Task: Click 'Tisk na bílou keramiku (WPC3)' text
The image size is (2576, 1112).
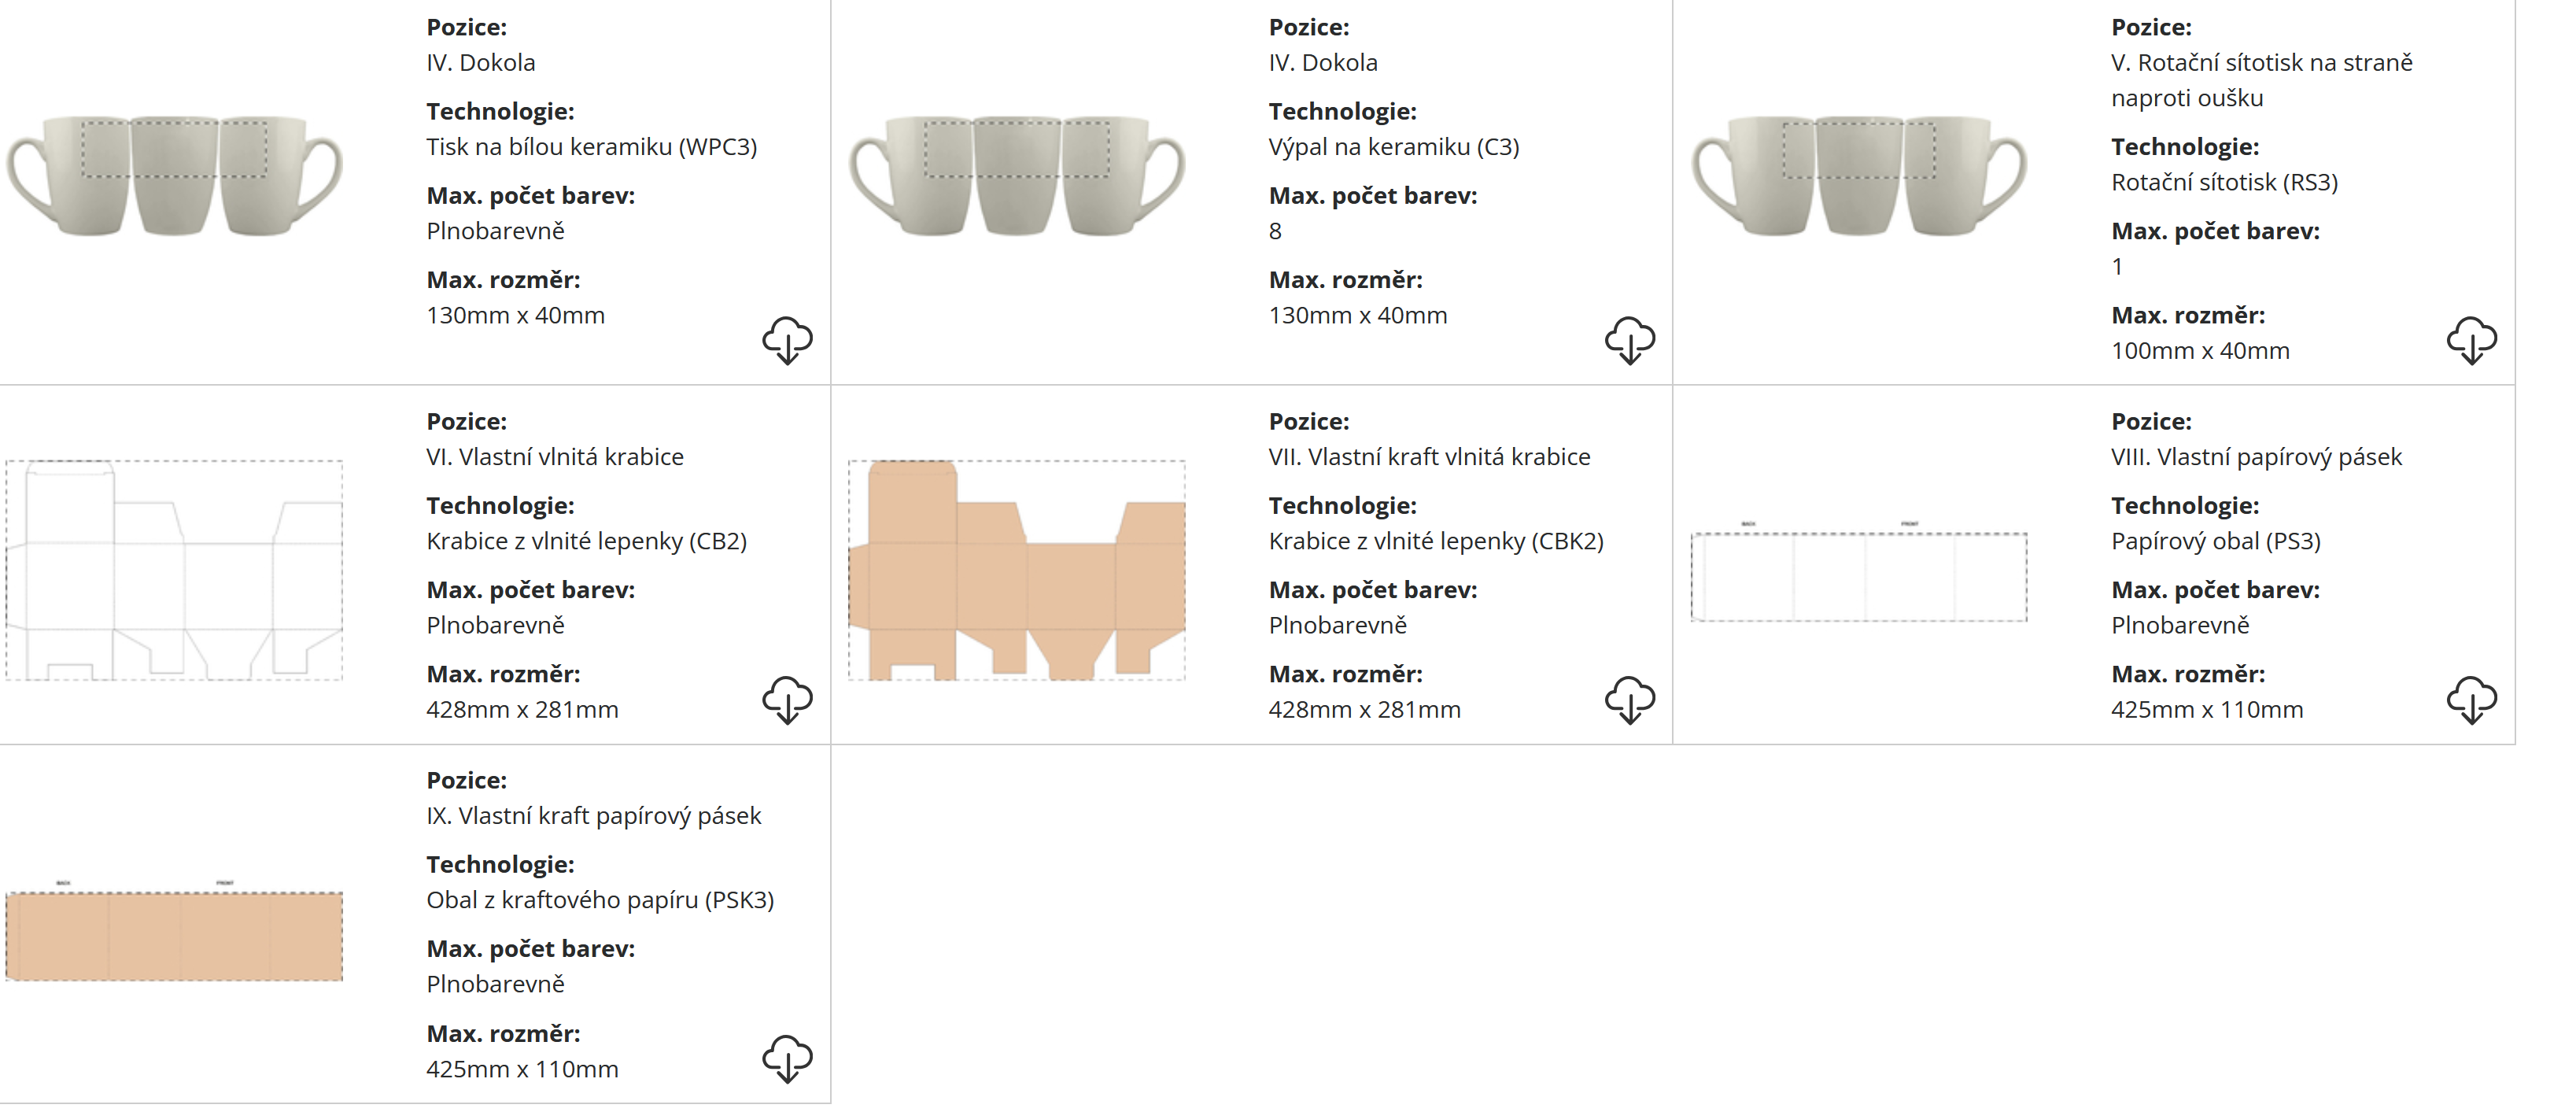Action: tap(591, 147)
